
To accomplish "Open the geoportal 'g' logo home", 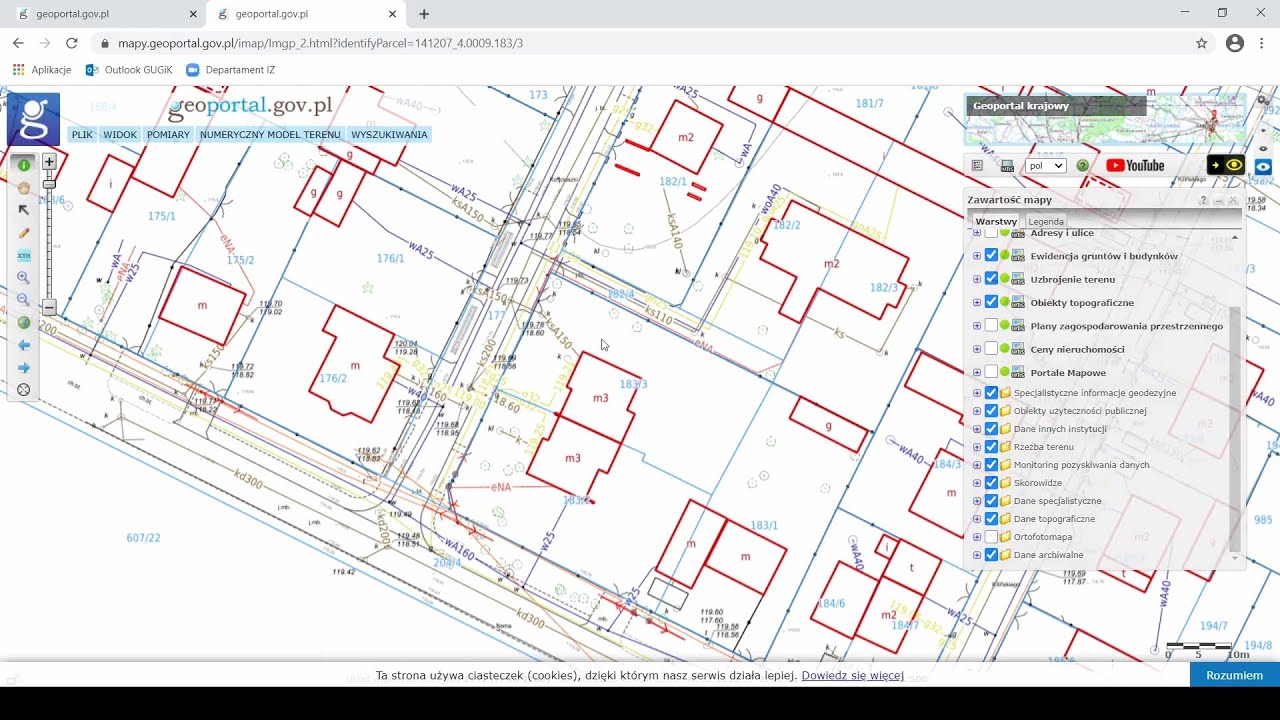I will pos(34,119).
